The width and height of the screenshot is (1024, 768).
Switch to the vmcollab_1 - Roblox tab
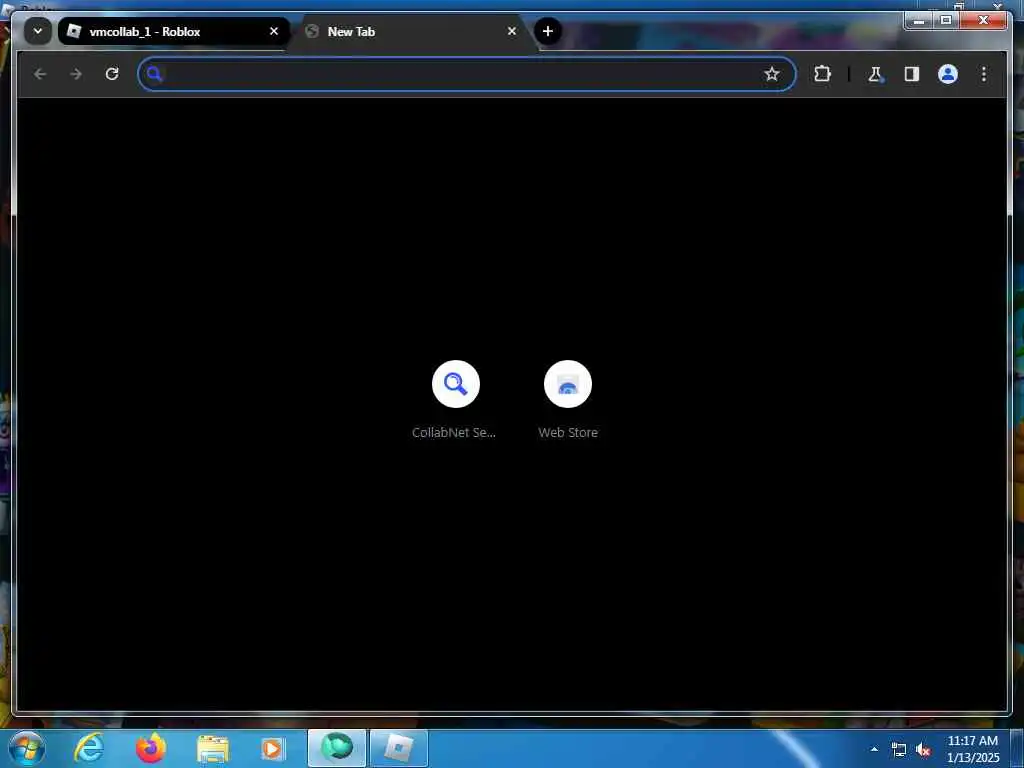(x=174, y=31)
